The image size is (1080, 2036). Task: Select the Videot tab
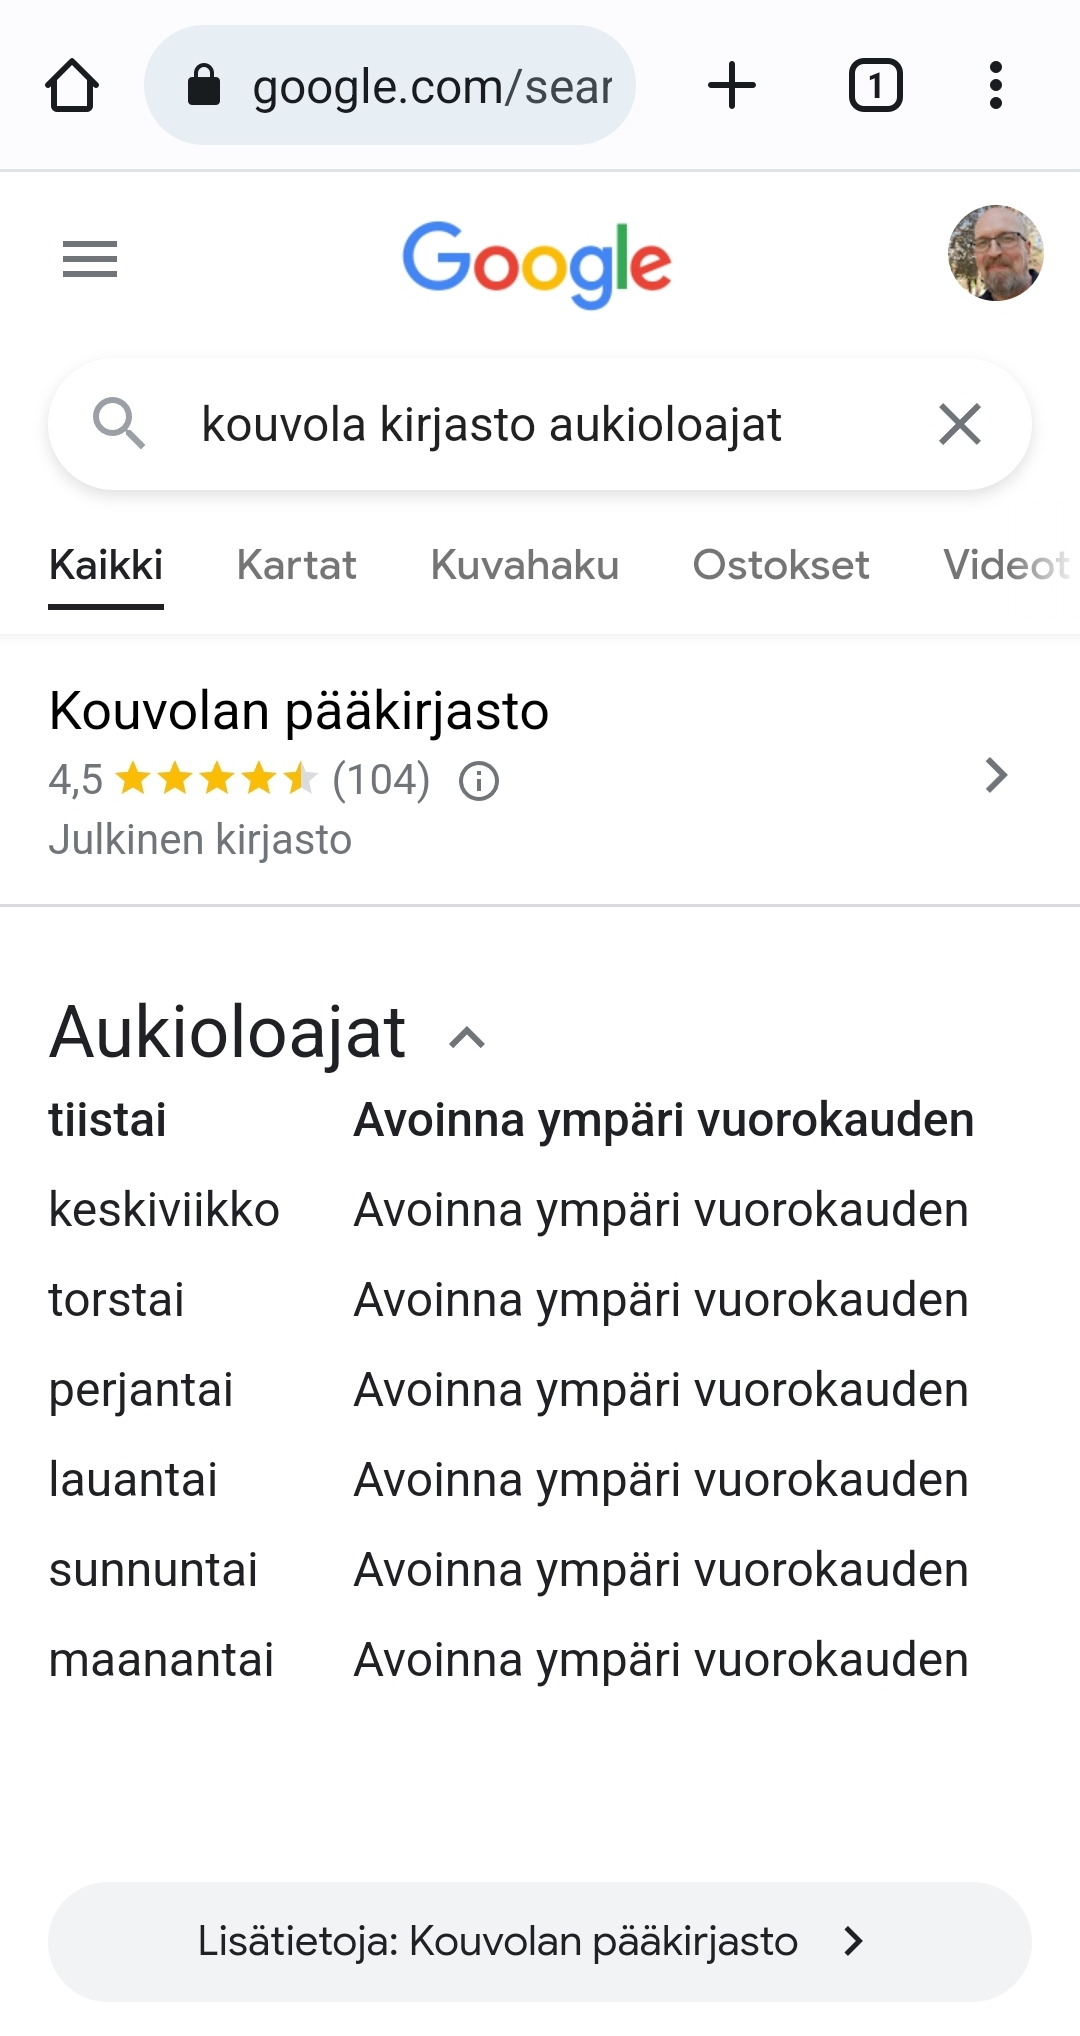coord(1005,566)
